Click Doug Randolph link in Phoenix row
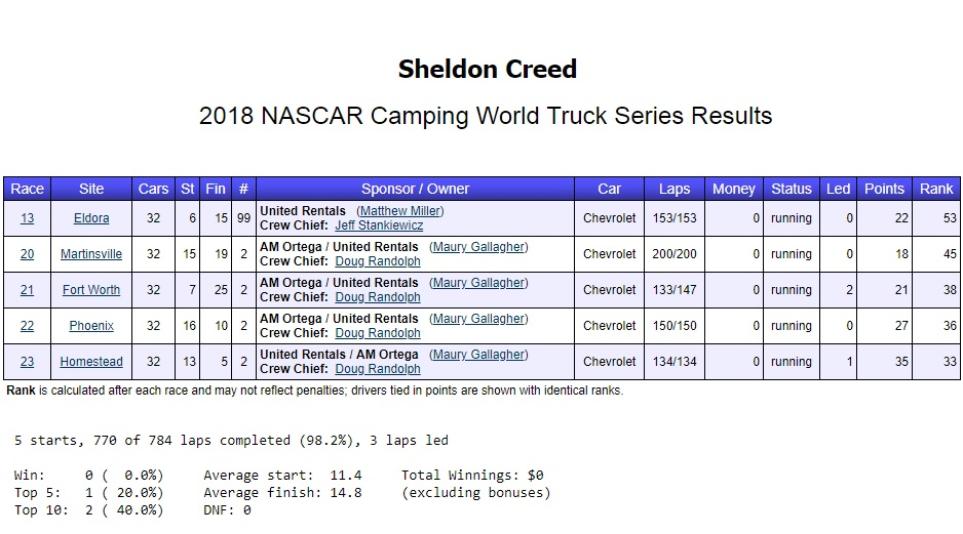Screen dimensions: 963x534 [x=377, y=333]
